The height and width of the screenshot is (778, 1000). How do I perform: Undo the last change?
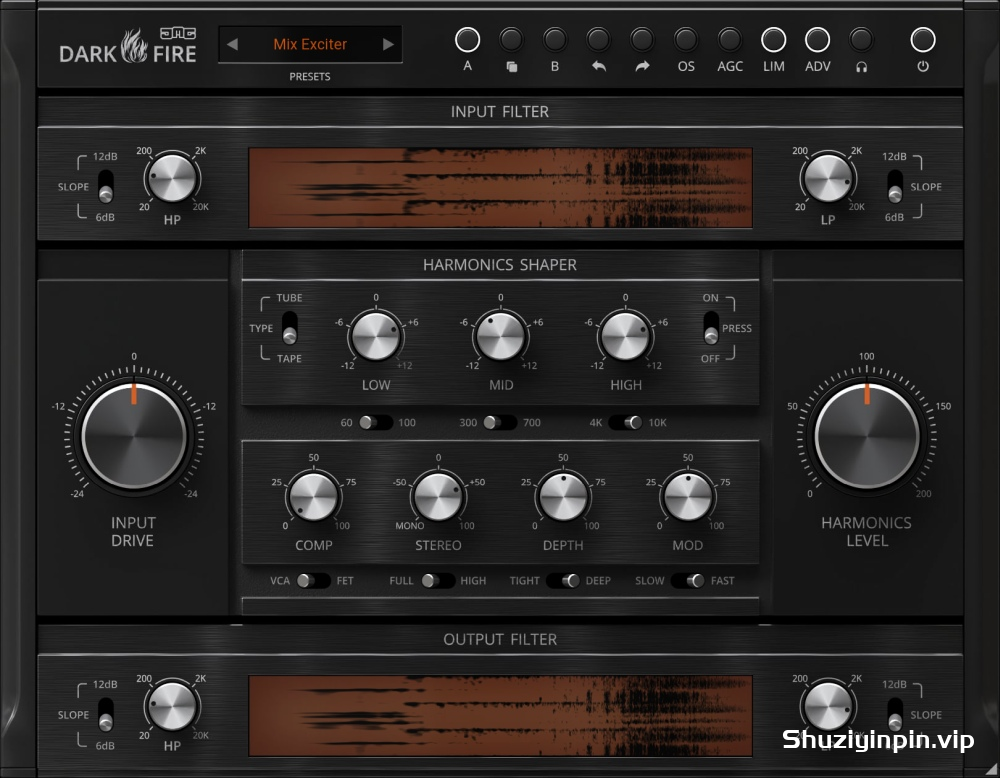click(x=598, y=40)
